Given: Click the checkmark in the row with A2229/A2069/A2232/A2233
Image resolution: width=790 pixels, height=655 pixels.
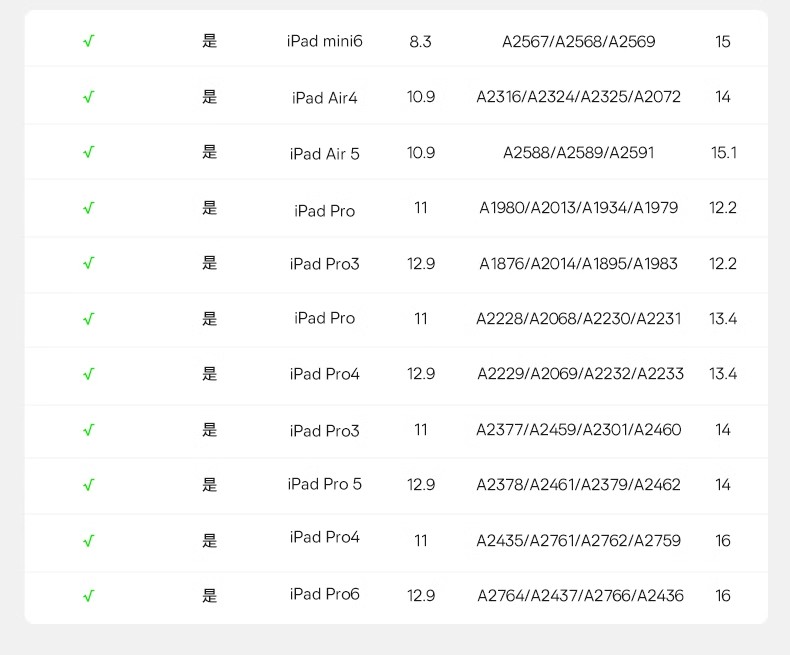Looking at the screenshot, I should click(x=89, y=374).
